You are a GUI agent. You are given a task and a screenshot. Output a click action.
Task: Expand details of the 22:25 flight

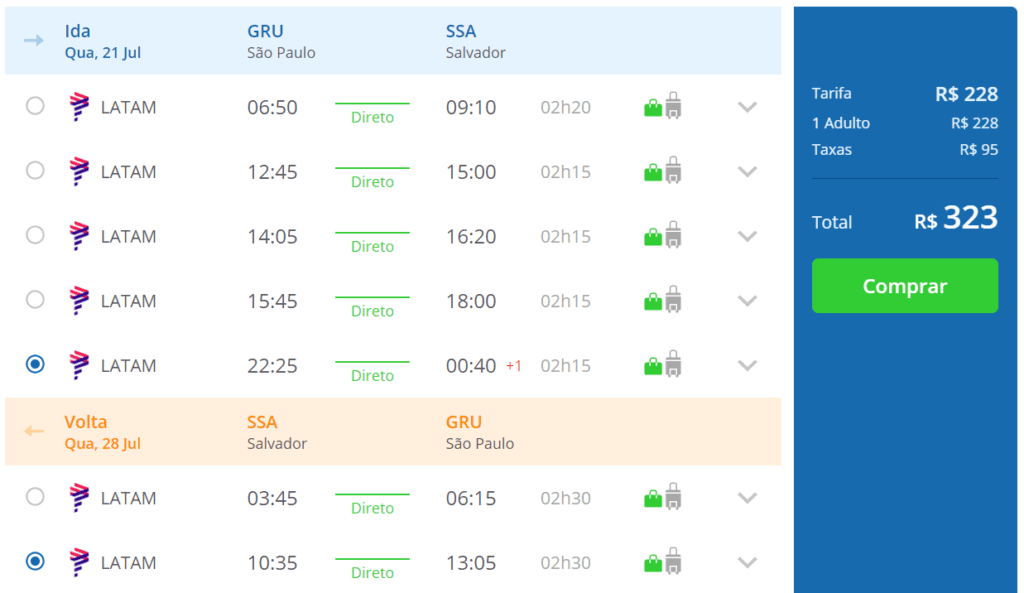pos(747,366)
